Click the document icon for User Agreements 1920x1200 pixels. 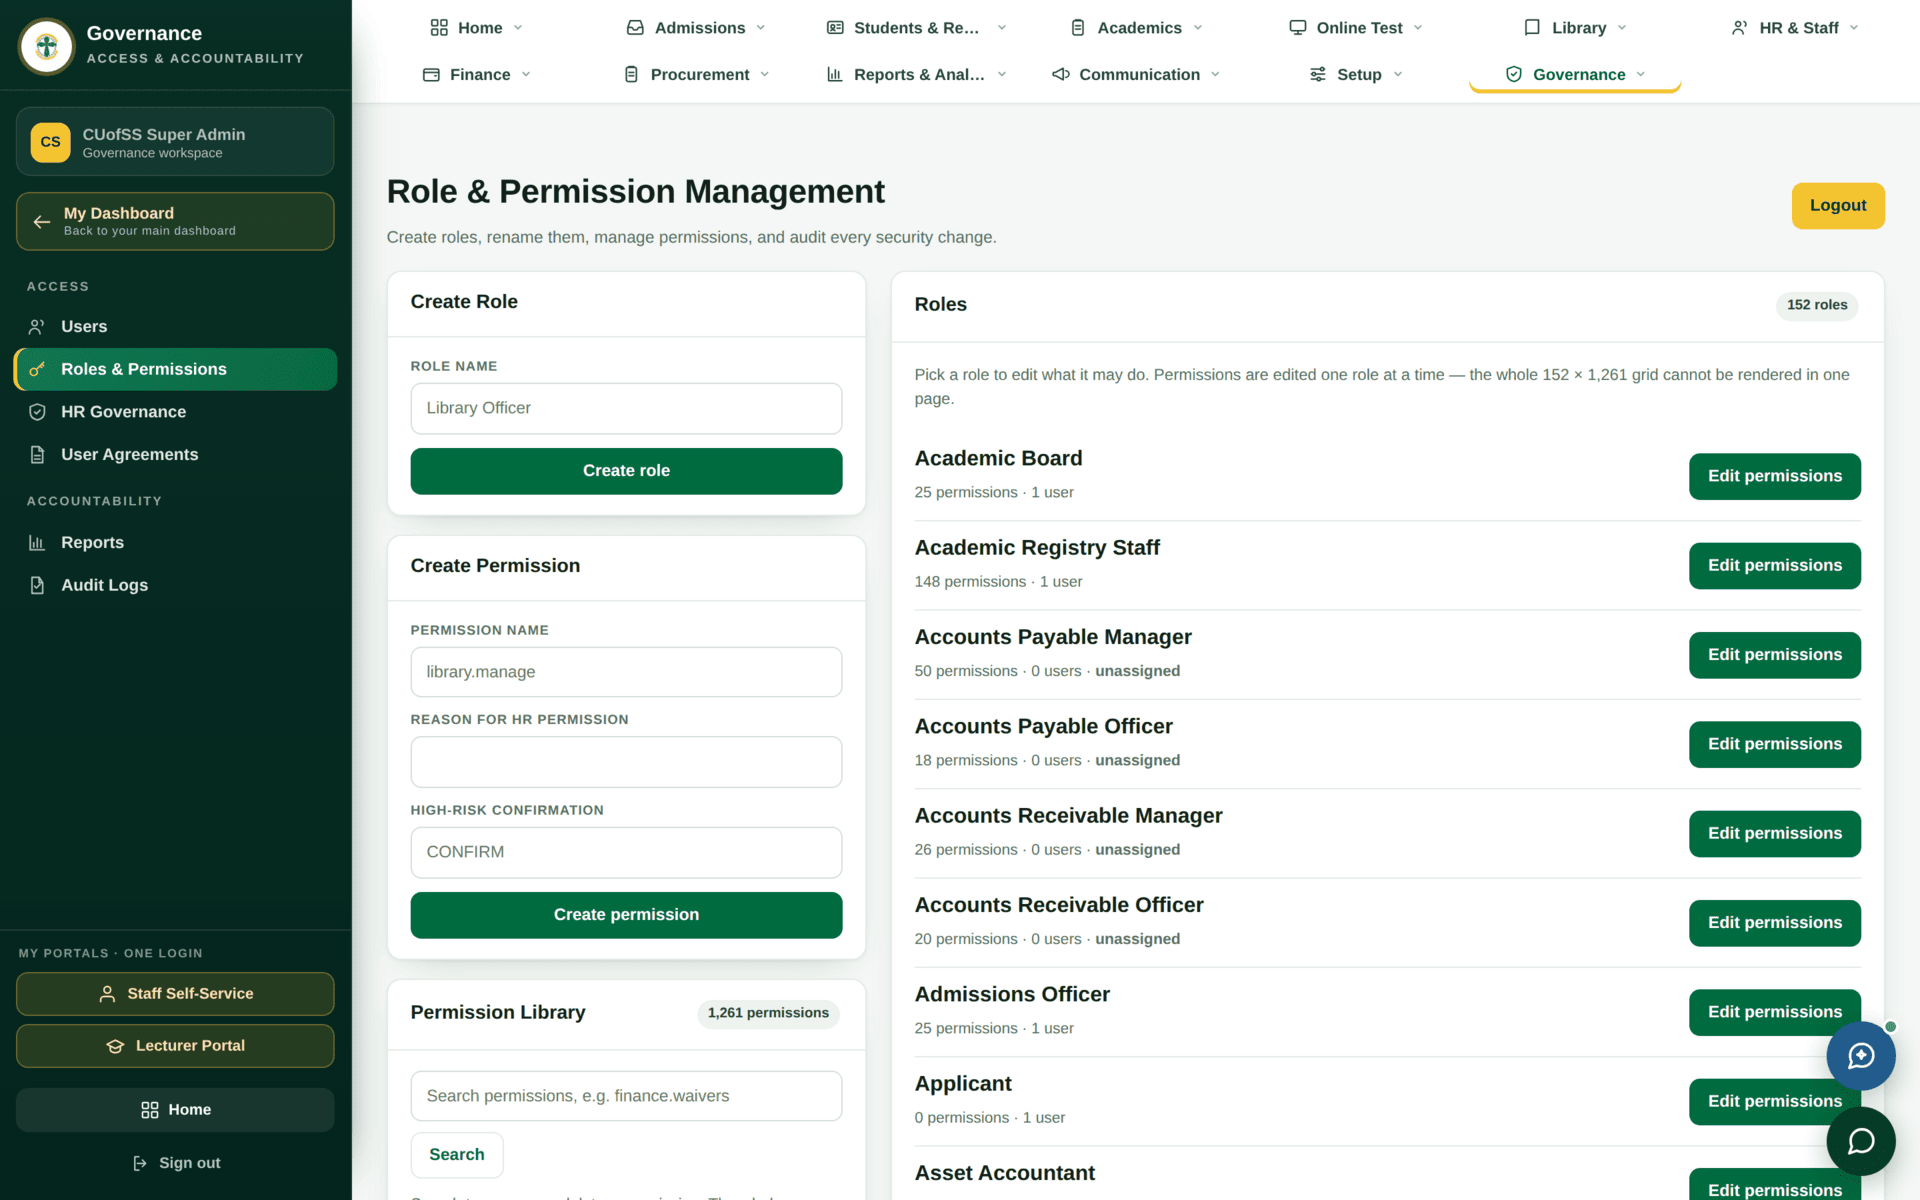pyautogui.click(x=37, y=455)
